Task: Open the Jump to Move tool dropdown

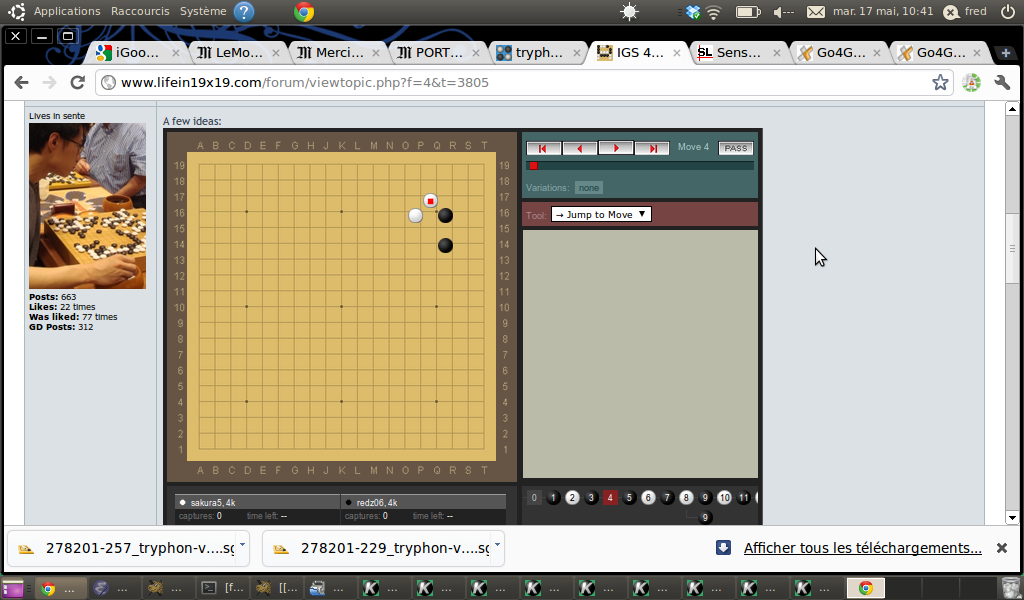Action: pos(601,214)
